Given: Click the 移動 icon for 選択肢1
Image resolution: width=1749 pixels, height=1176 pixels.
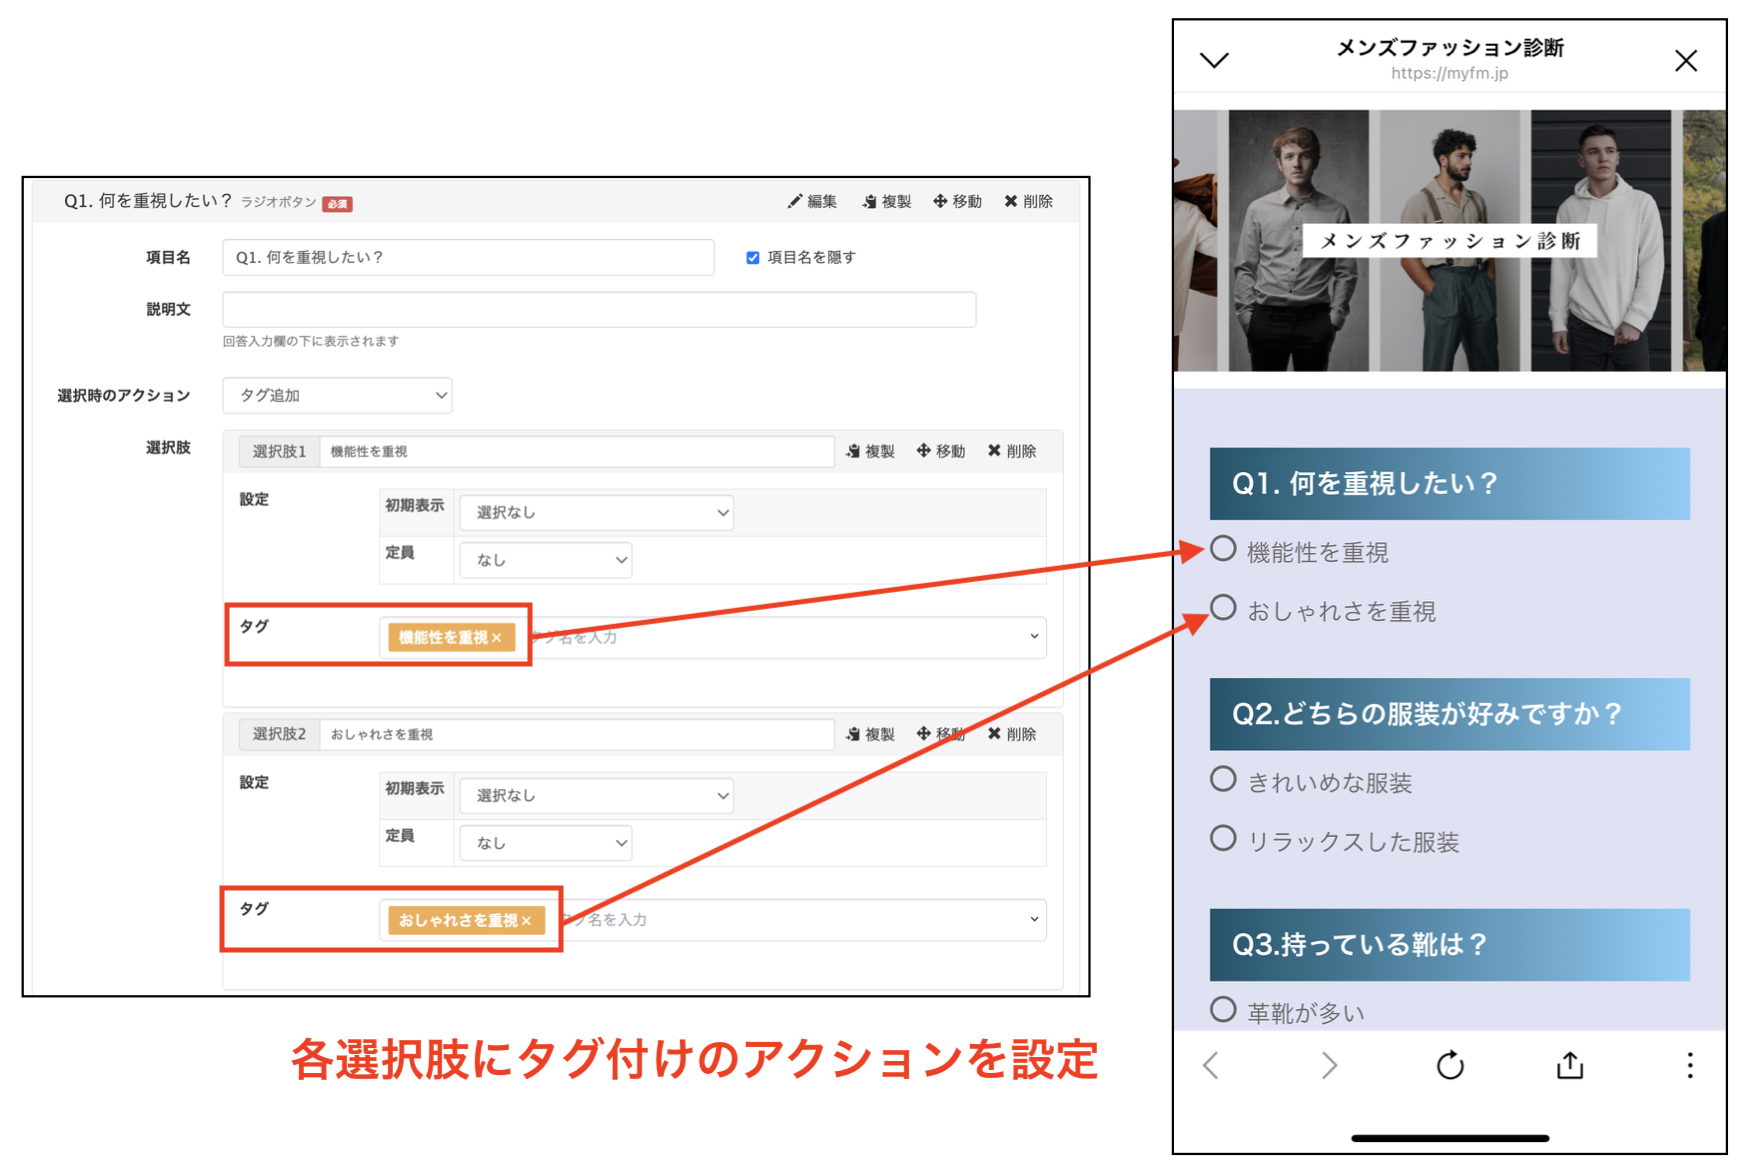Looking at the screenshot, I should 939,451.
